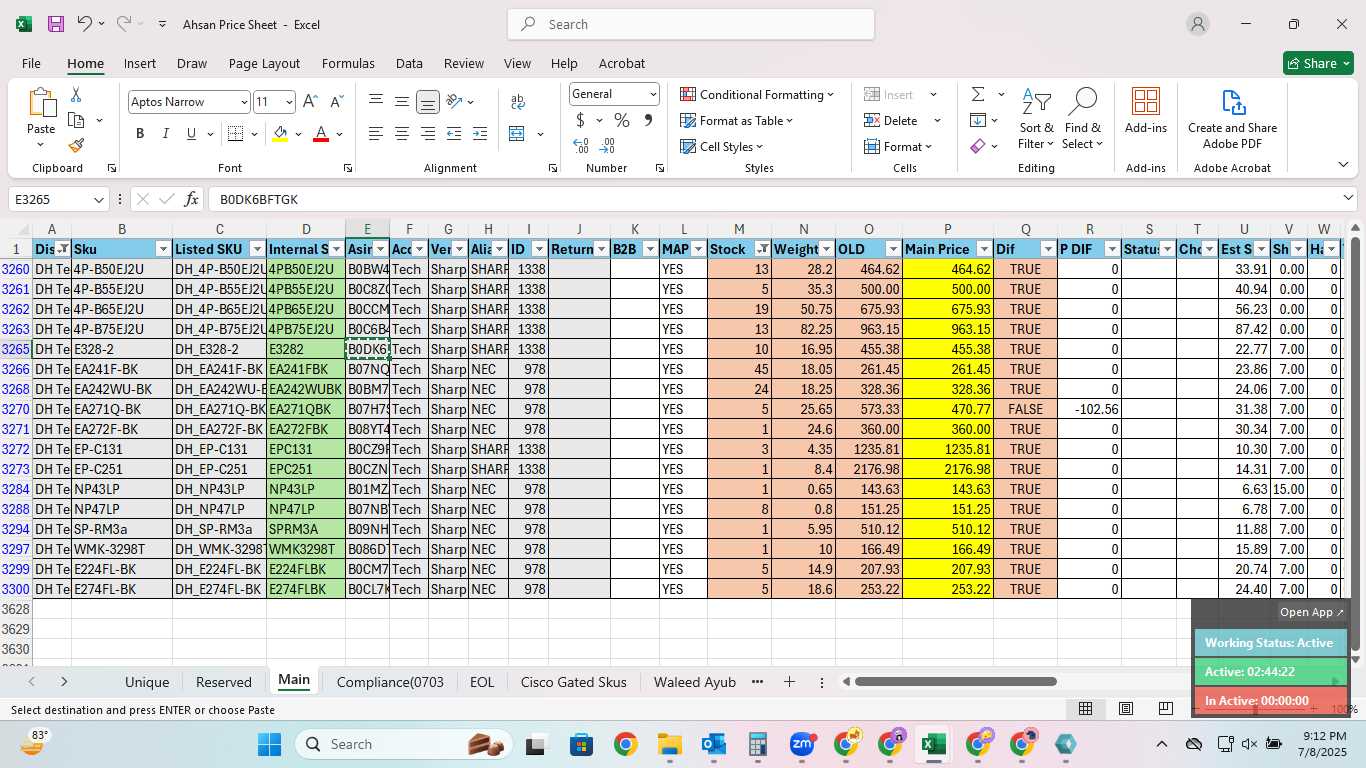Click the Cut scissors icon
Viewport: 1366px width, 768px height.
[x=76, y=95]
